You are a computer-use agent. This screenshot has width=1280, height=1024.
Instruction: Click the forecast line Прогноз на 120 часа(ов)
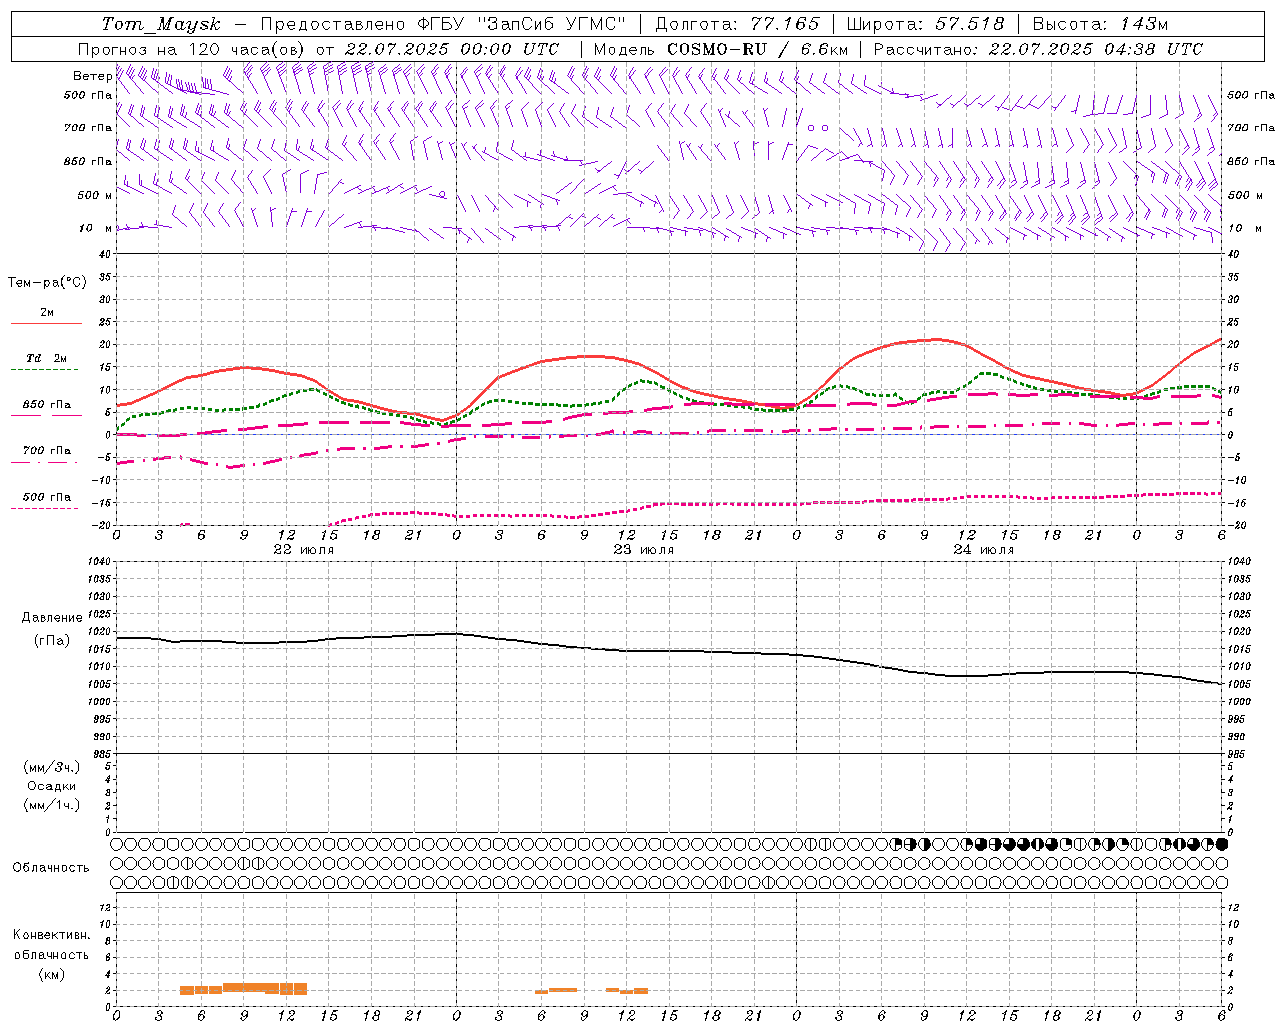[x=193, y=49]
